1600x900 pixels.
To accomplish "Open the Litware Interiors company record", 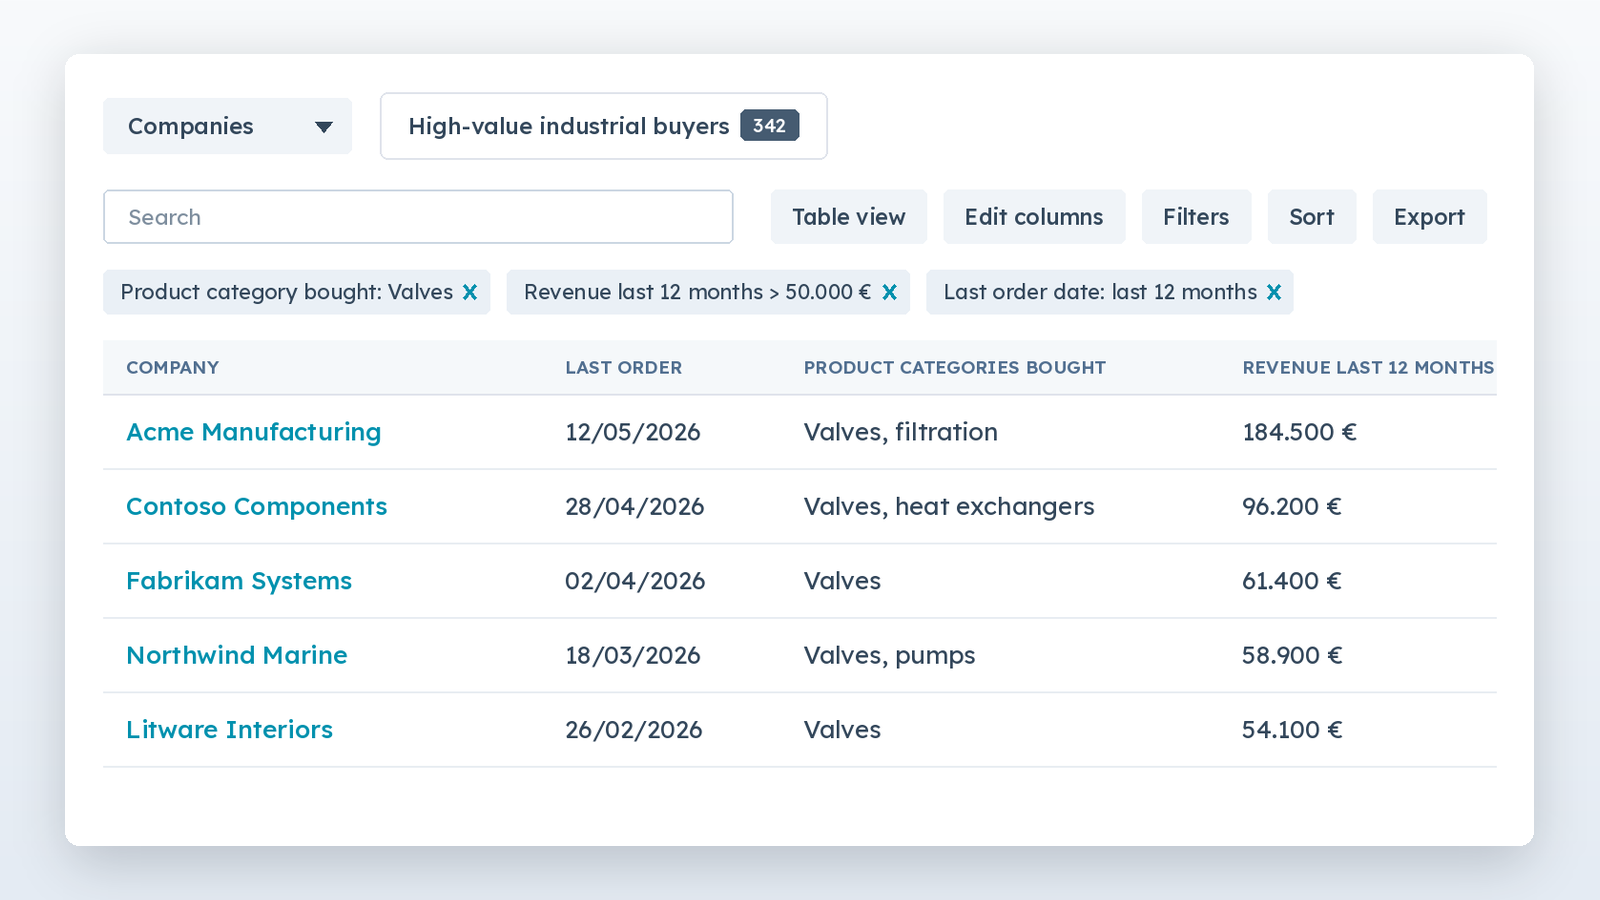I will click(229, 729).
